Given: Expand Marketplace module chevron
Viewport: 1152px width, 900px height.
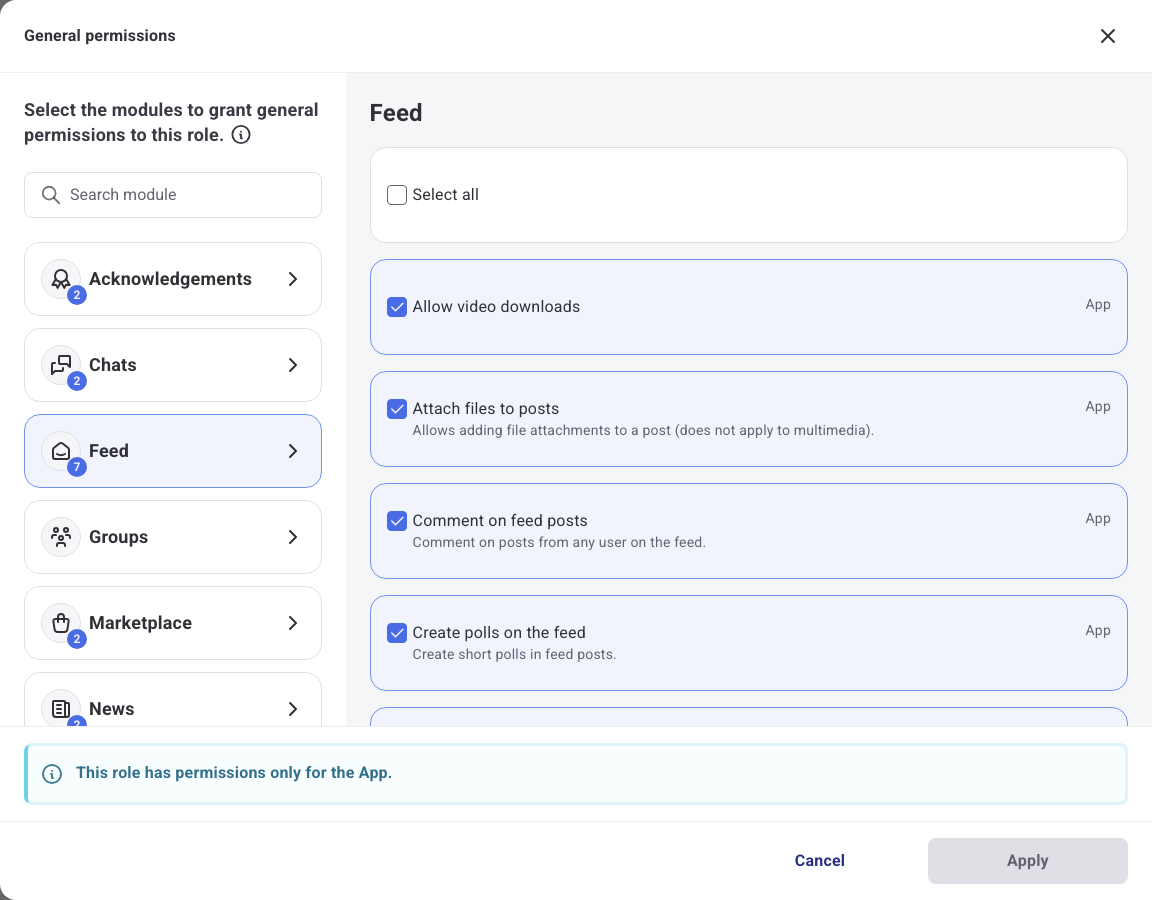Looking at the screenshot, I should click(292, 623).
